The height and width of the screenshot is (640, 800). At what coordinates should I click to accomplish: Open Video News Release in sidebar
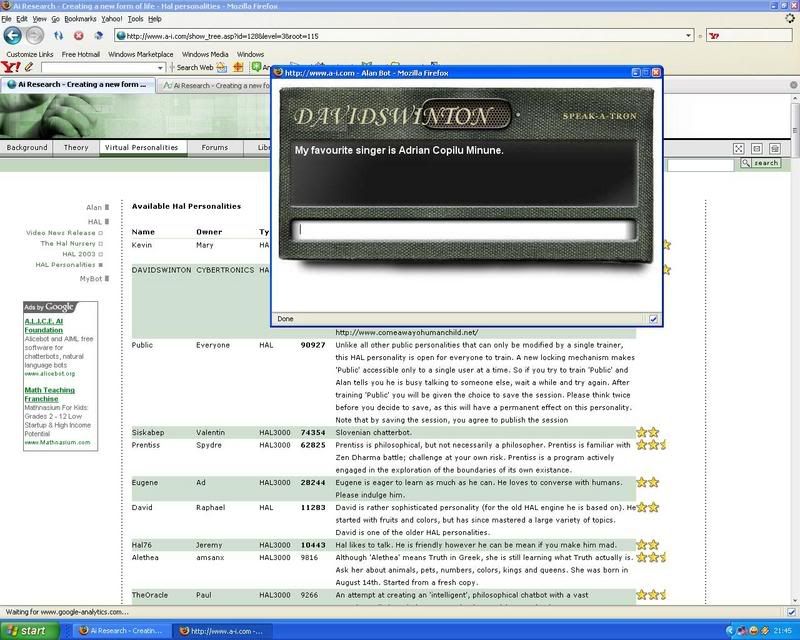coord(61,233)
